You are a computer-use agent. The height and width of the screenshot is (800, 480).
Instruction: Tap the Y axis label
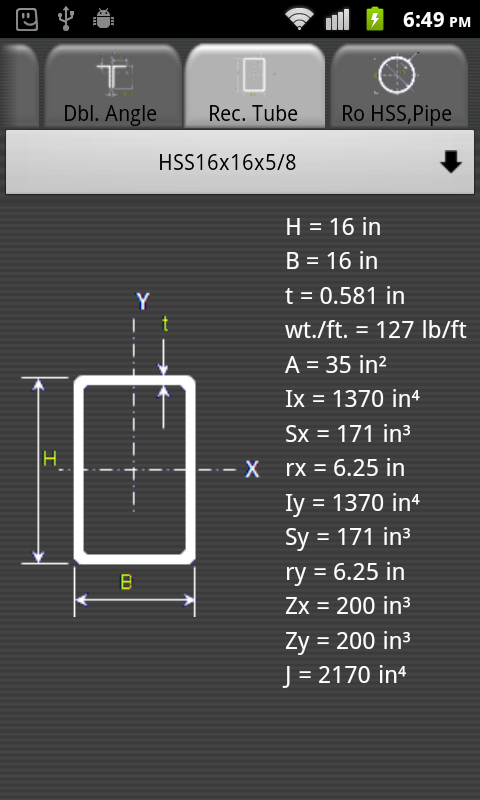(142, 302)
